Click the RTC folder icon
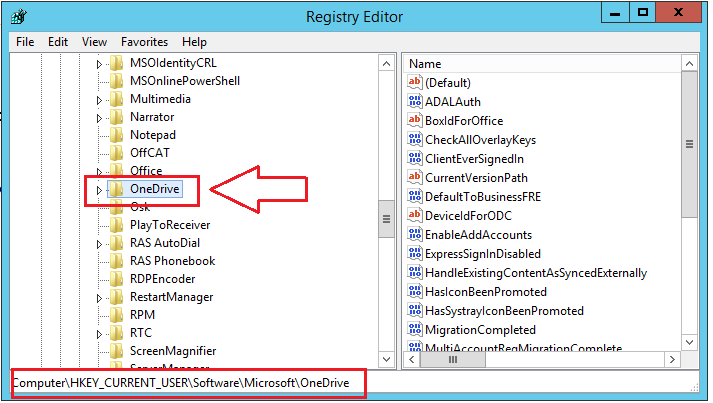 [x=117, y=333]
